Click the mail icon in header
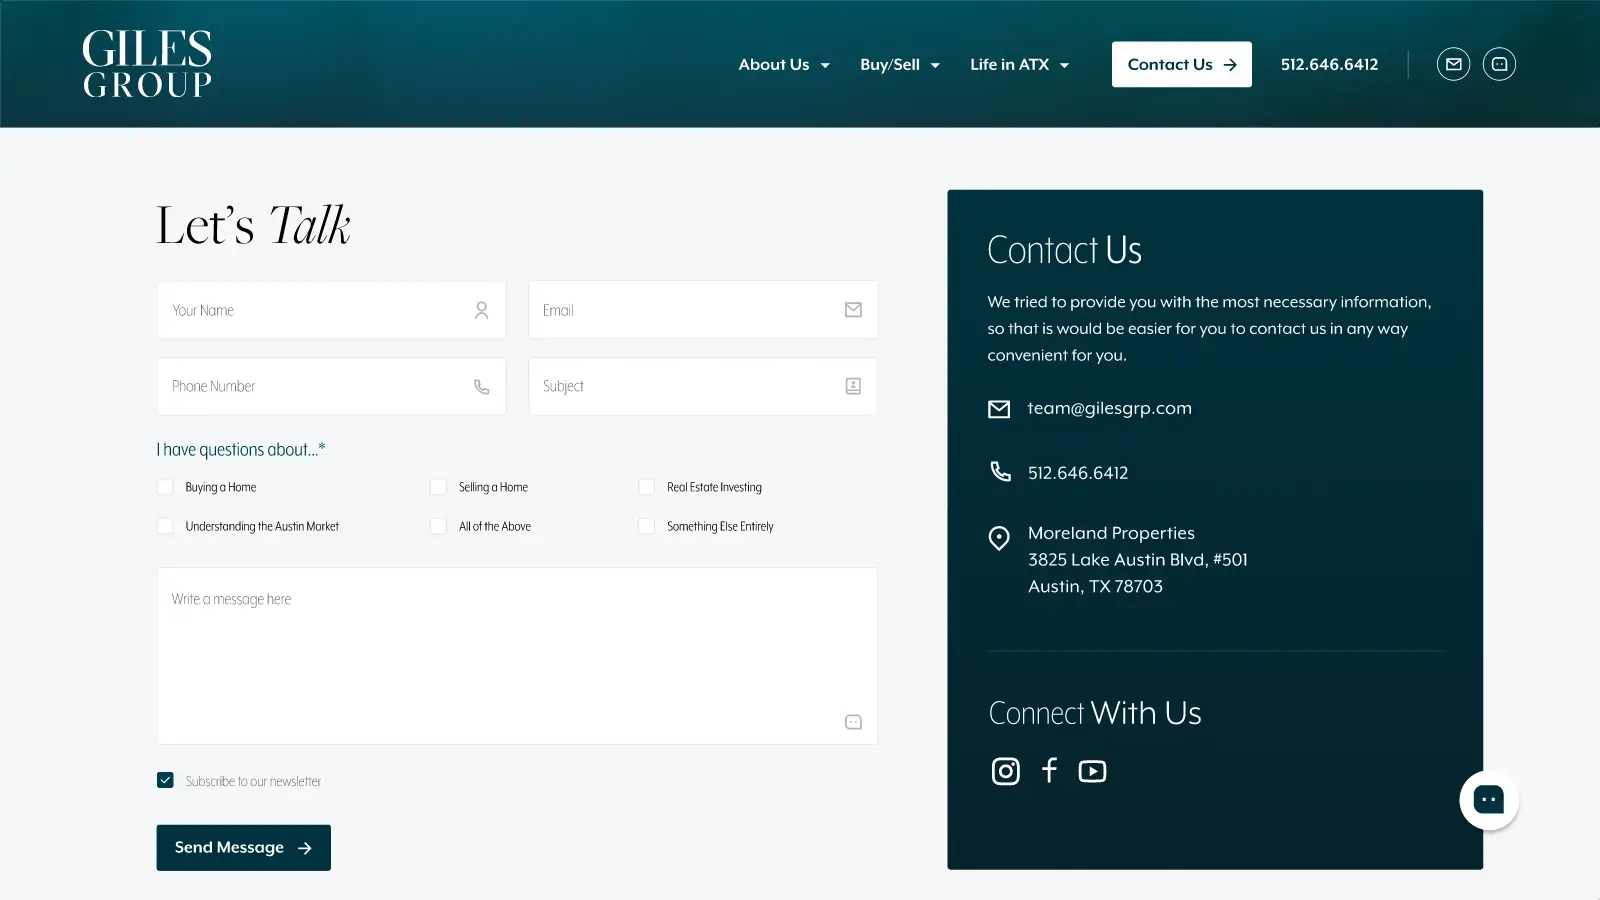 (1453, 64)
